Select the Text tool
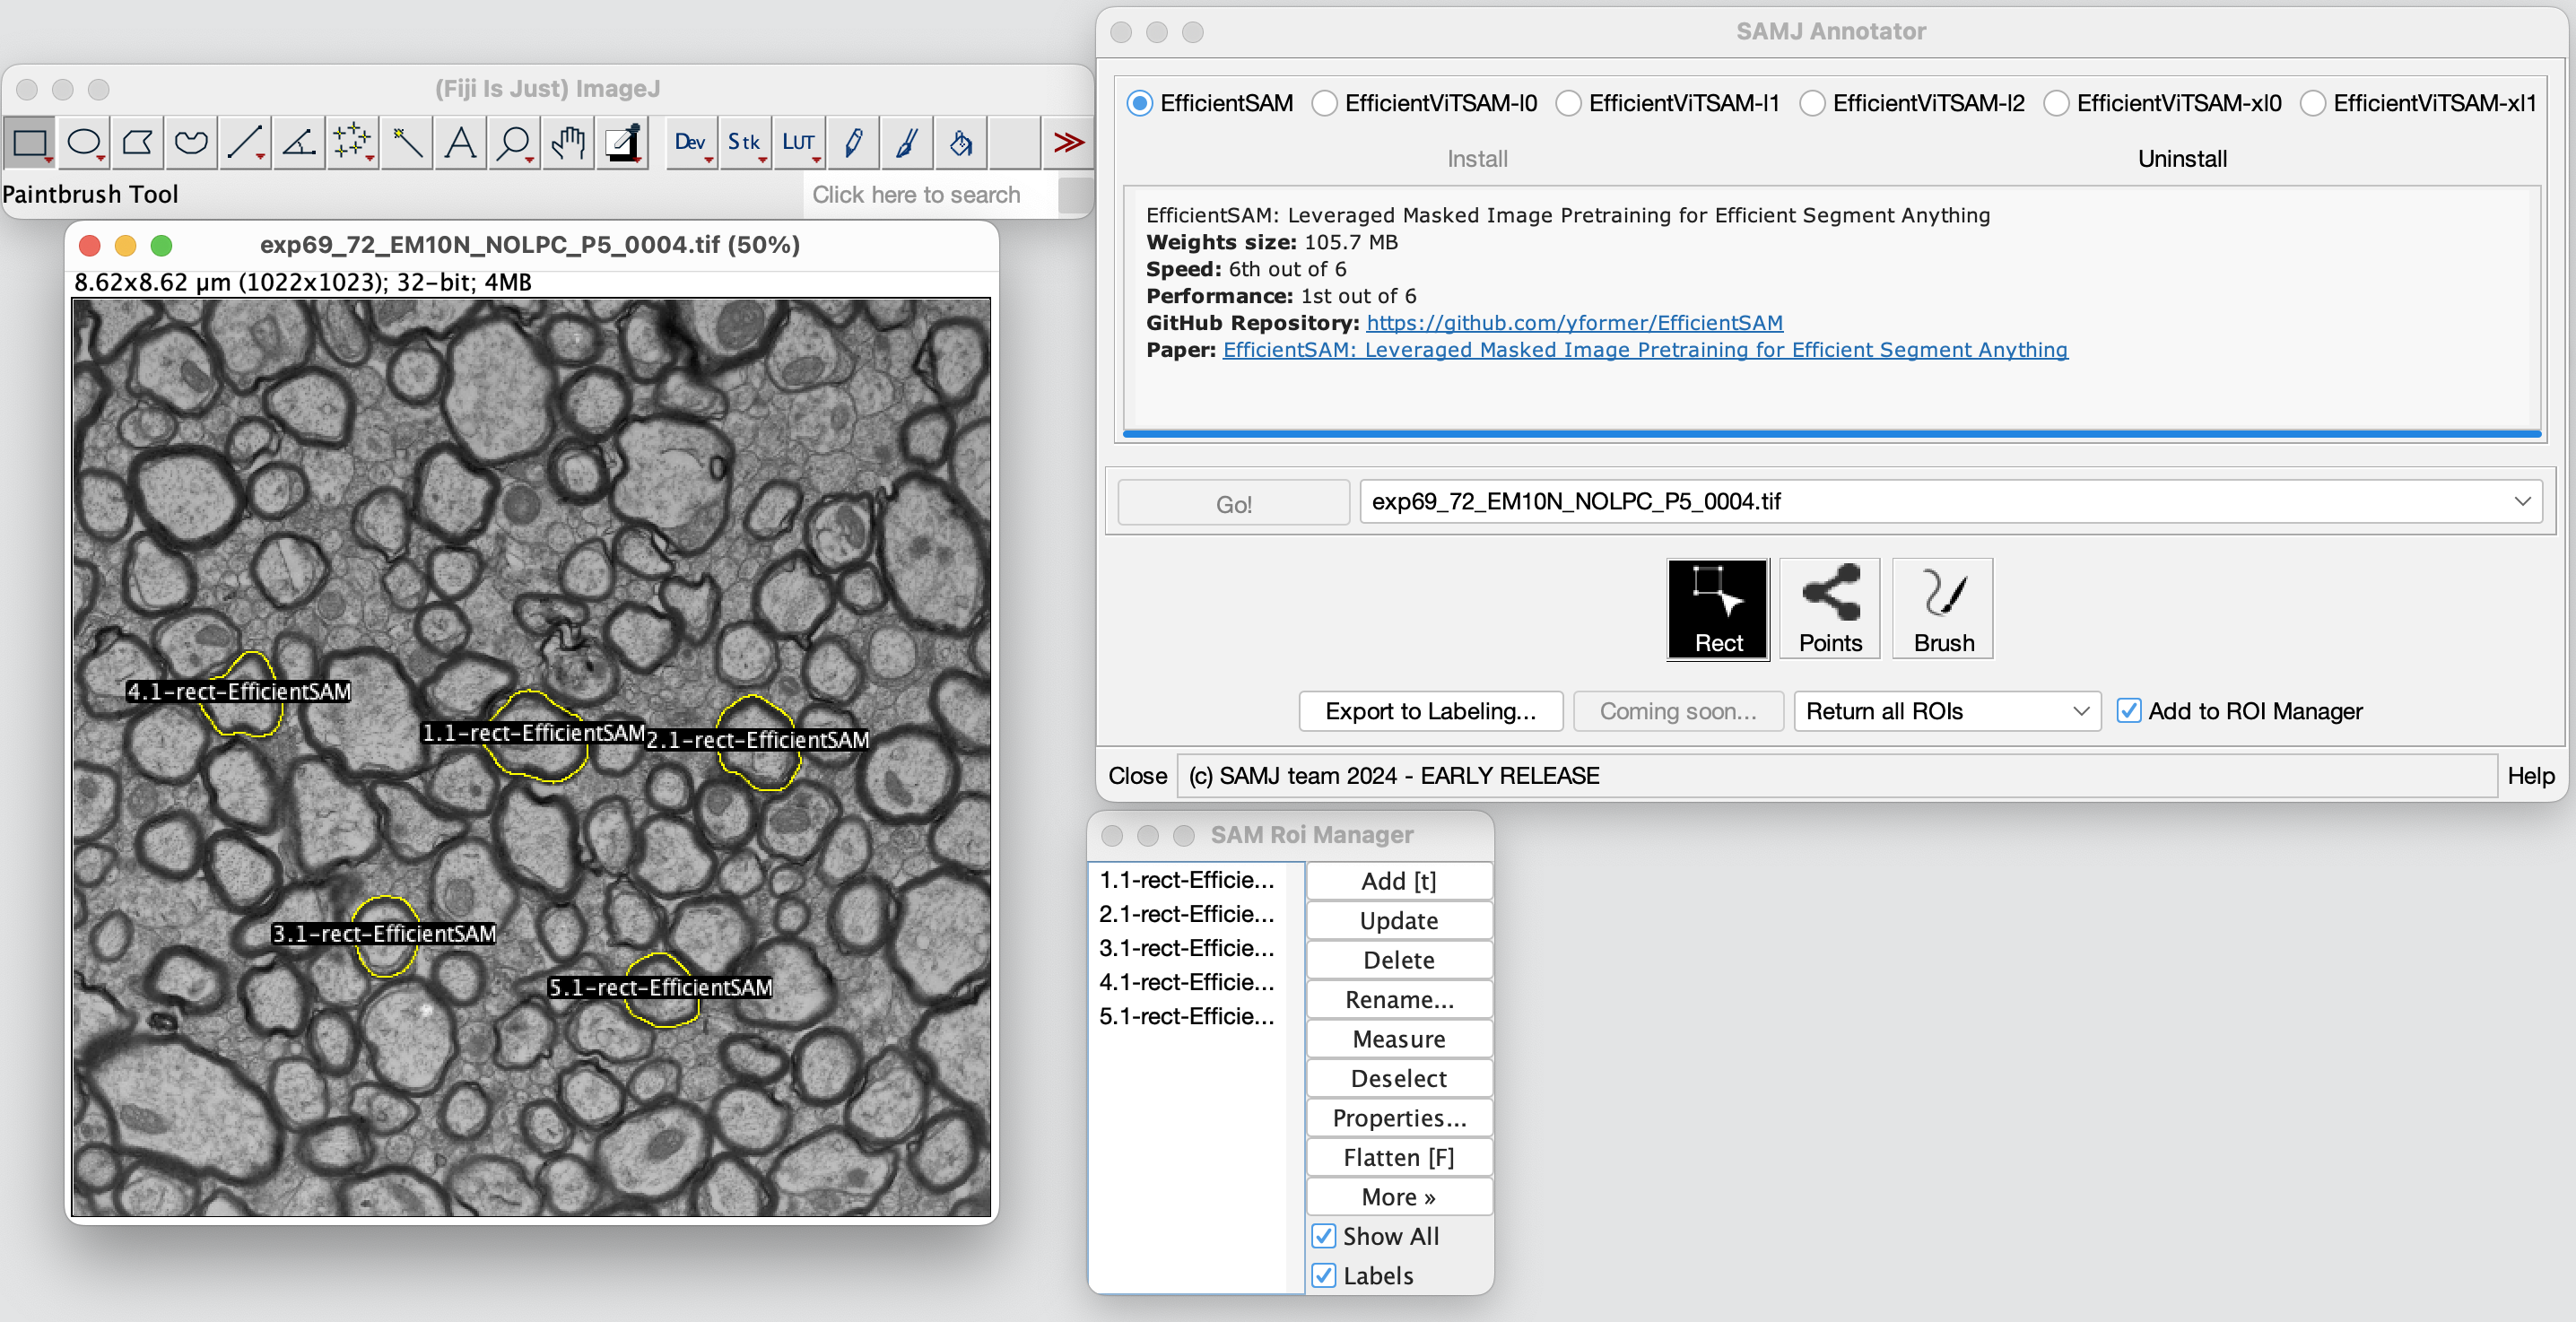The height and width of the screenshot is (1322, 2576). 461,143
